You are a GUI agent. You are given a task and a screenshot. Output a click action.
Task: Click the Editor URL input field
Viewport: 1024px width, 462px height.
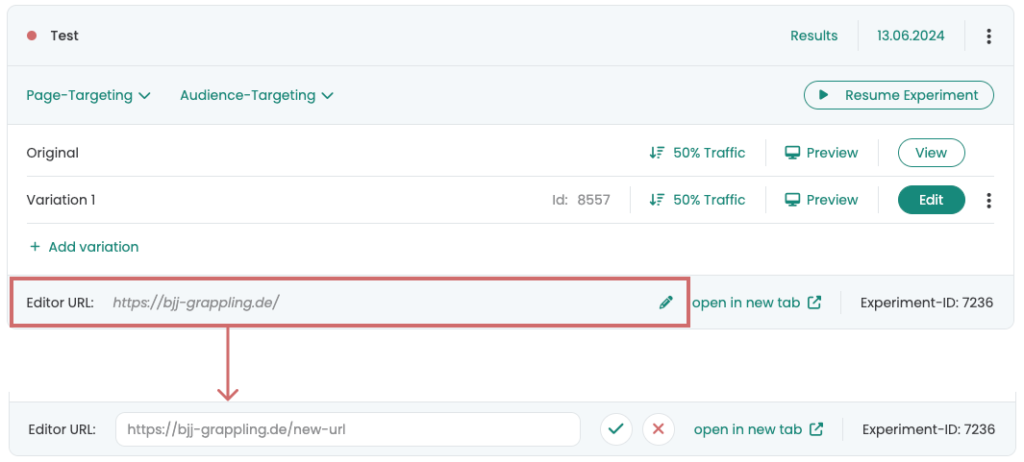(x=348, y=429)
